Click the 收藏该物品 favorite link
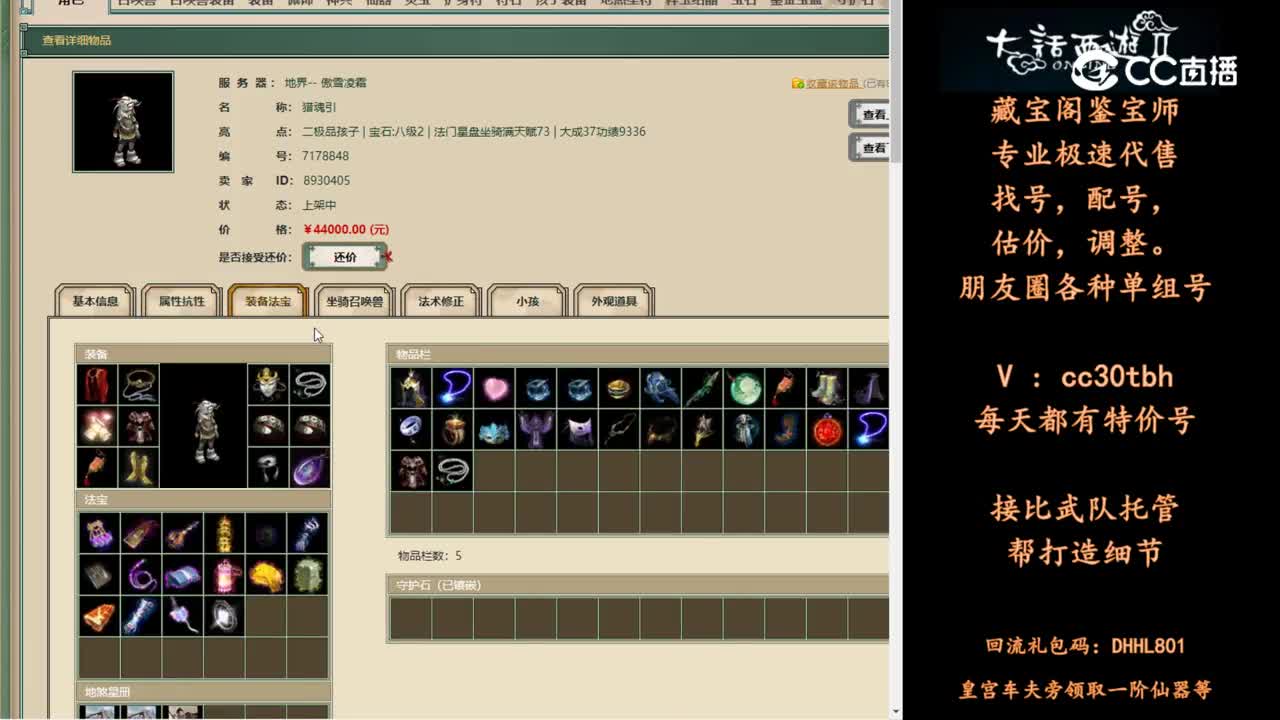This screenshot has height=720, width=1280. click(832, 84)
